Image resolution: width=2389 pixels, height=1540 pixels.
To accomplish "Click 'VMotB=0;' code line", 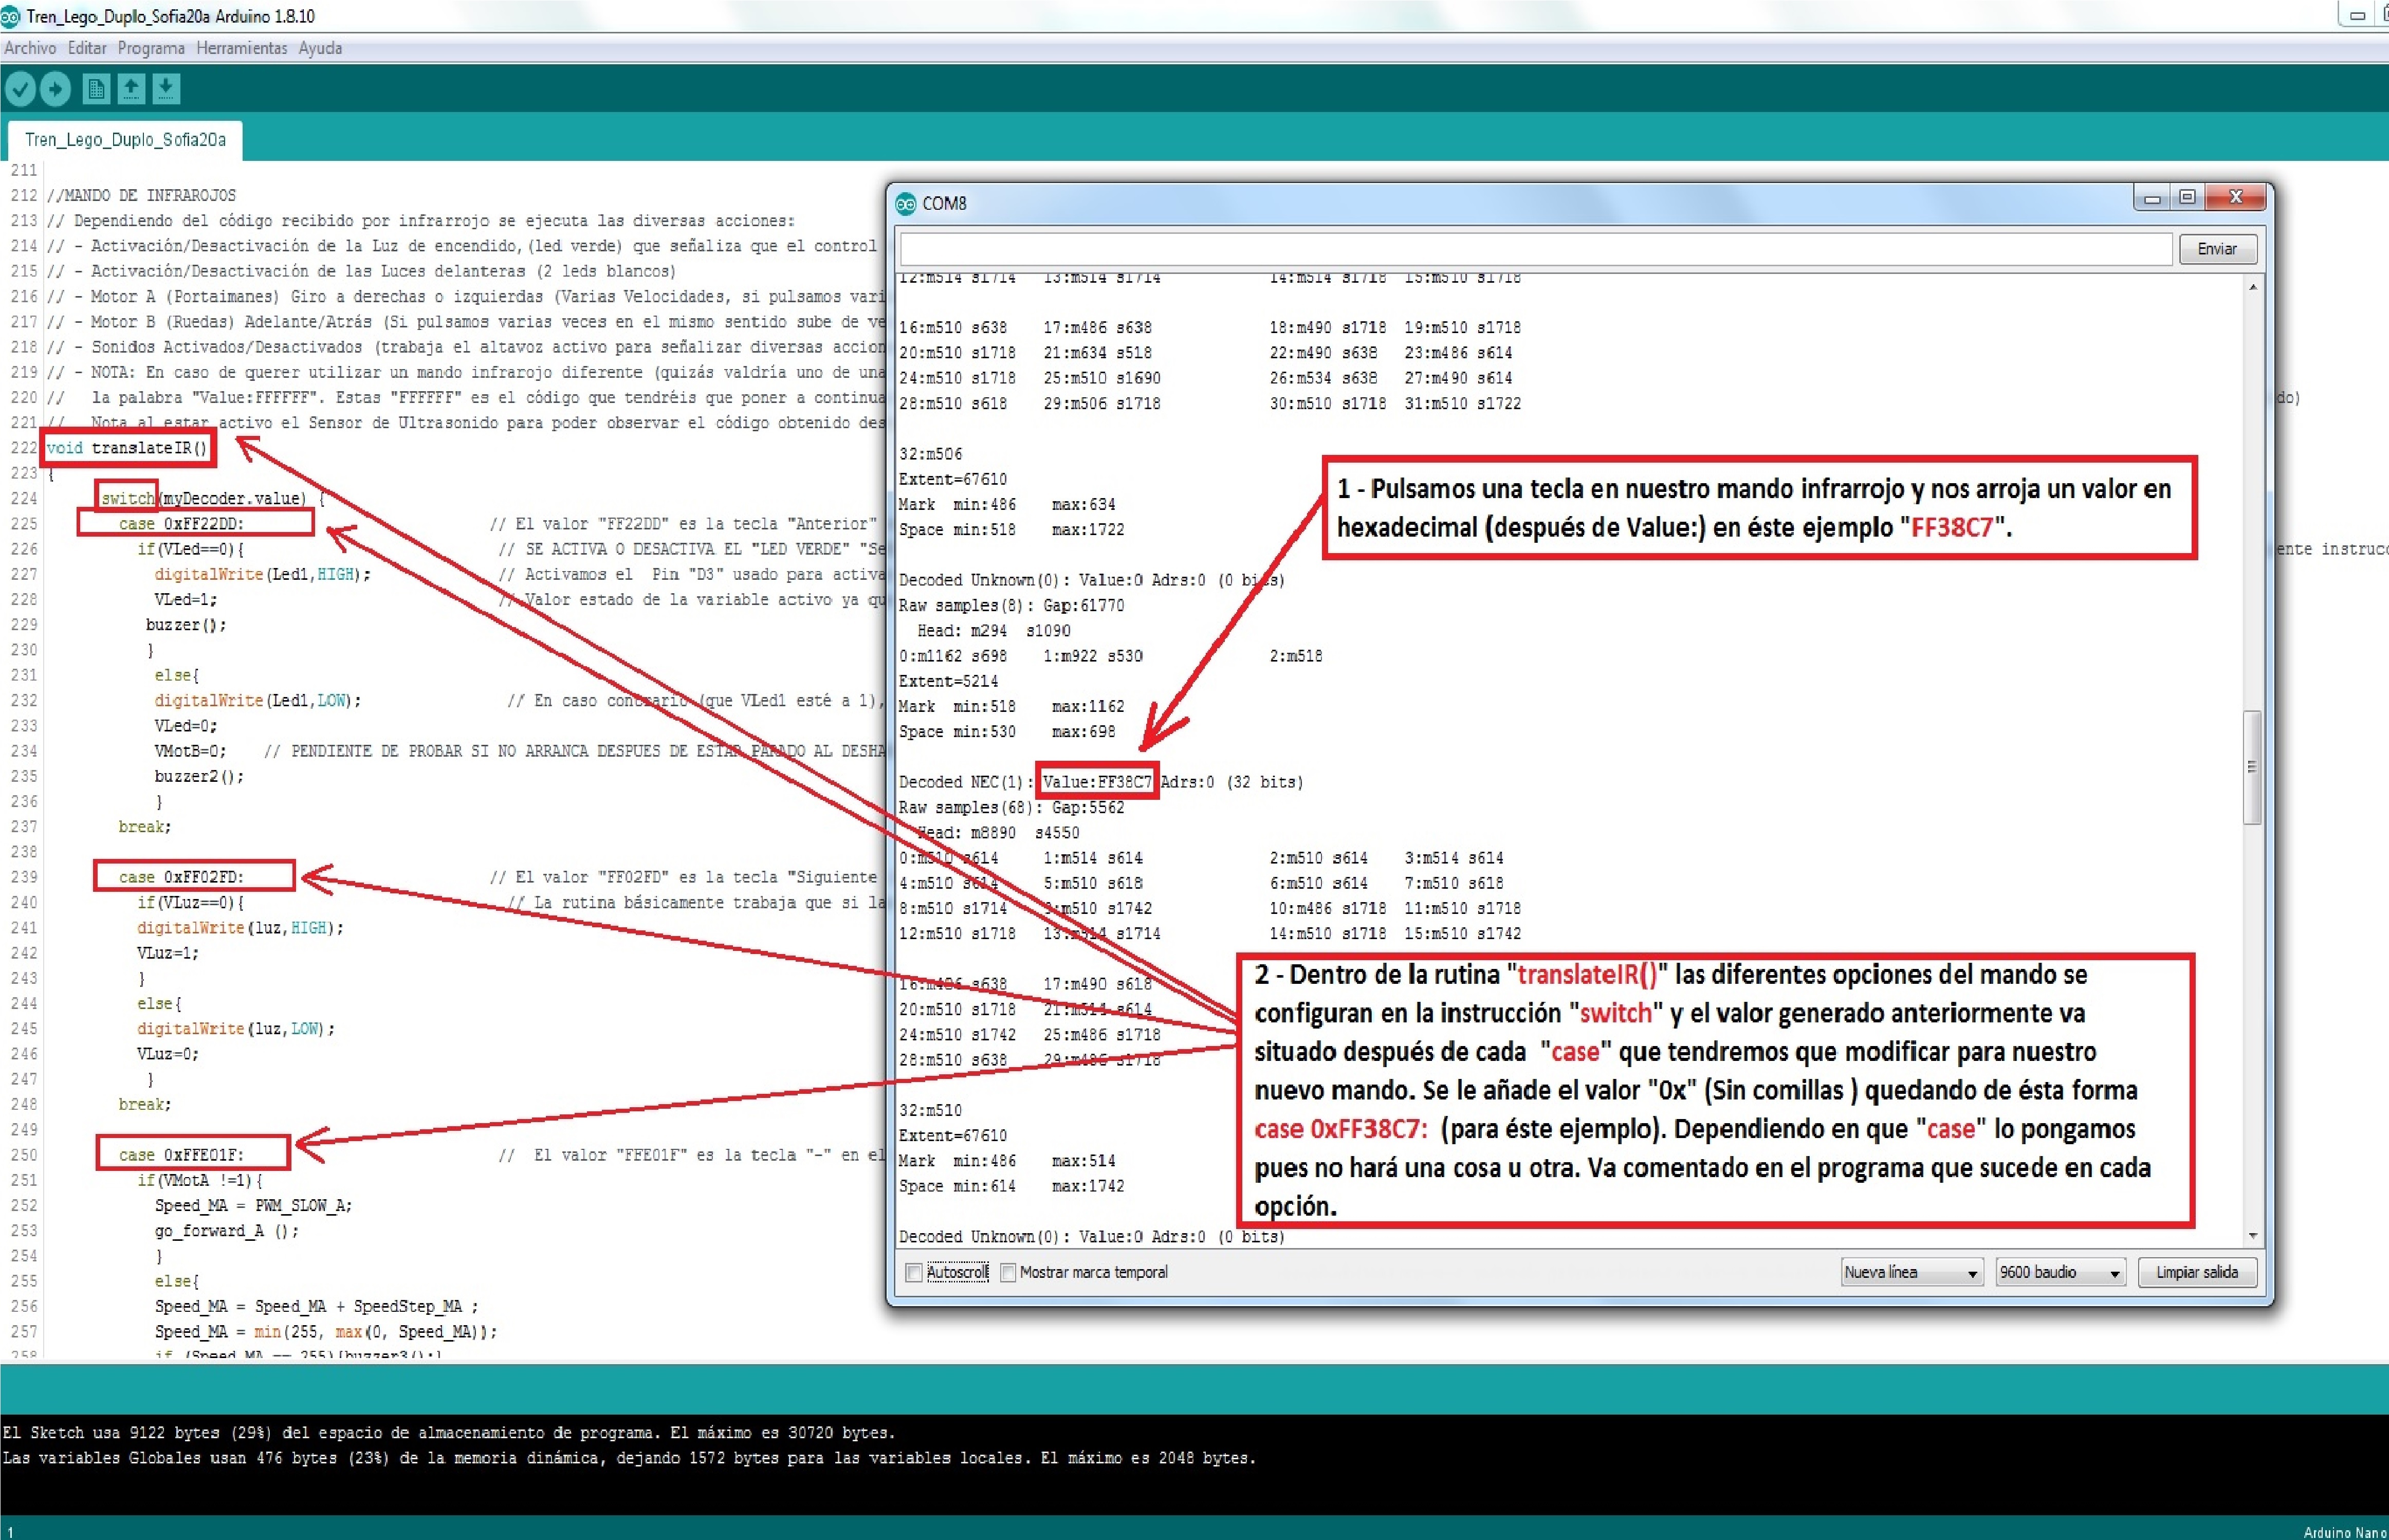I will coord(190,751).
